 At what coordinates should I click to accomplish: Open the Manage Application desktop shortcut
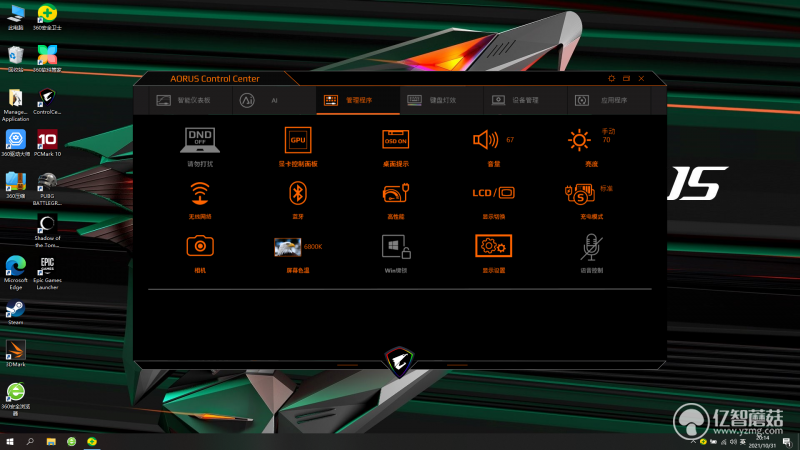click(16, 105)
